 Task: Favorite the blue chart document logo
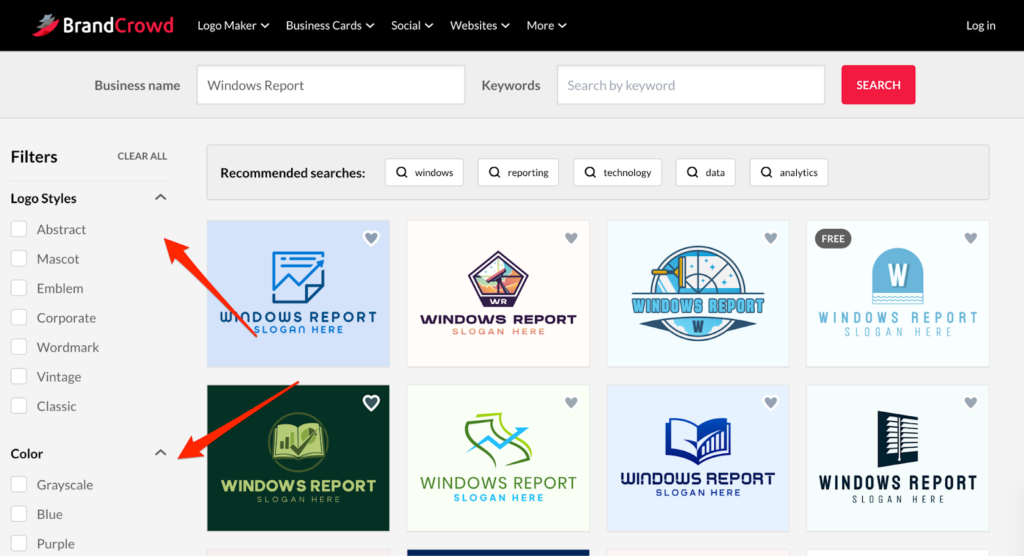[371, 238]
